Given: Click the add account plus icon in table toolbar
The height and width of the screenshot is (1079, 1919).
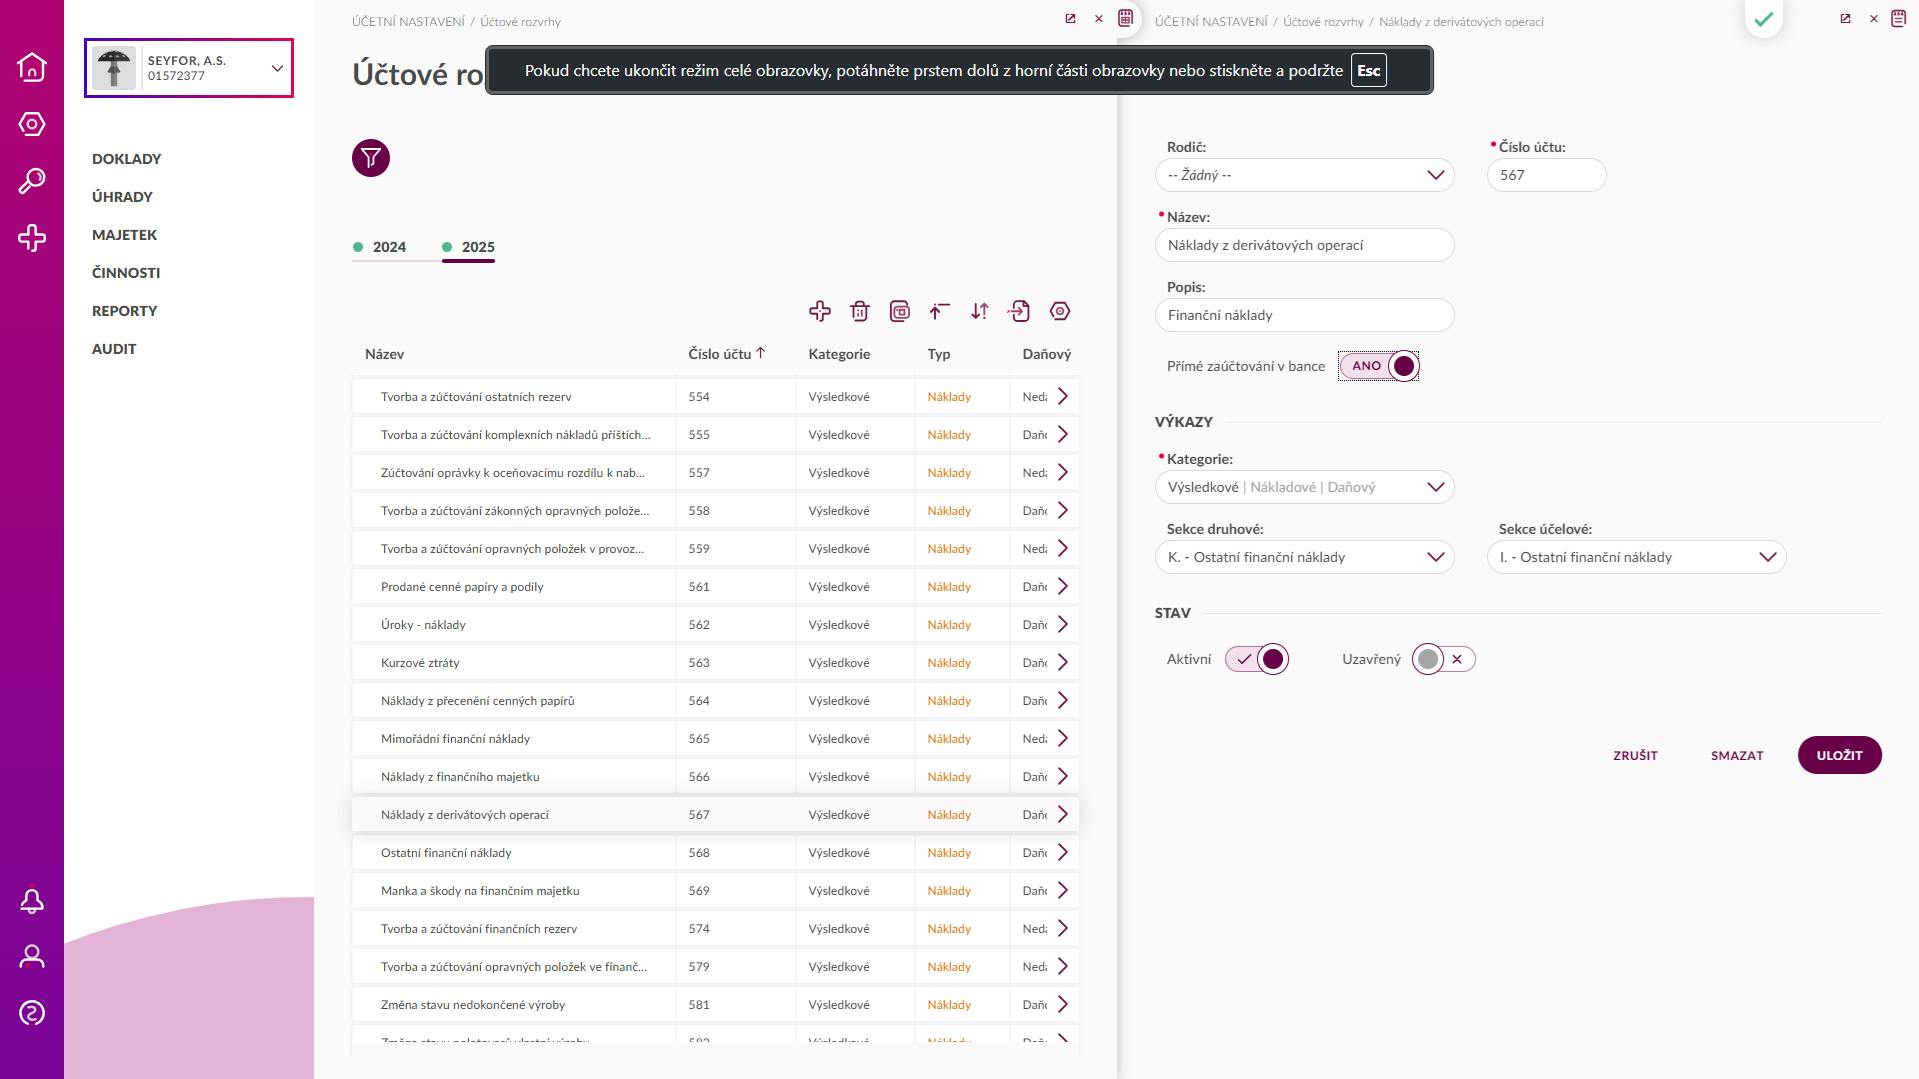Looking at the screenshot, I should click(820, 311).
